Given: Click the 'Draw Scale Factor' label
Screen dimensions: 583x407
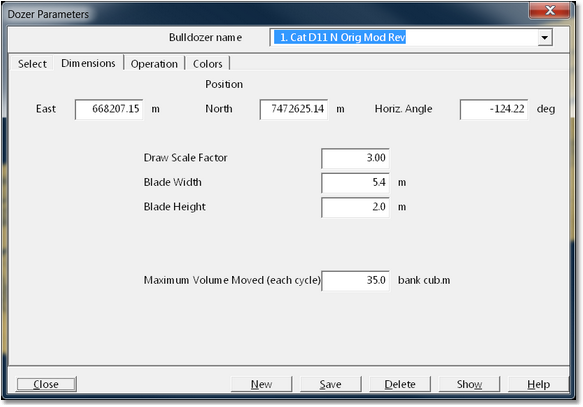Looking at the screenshot, I should click(185, 158).
